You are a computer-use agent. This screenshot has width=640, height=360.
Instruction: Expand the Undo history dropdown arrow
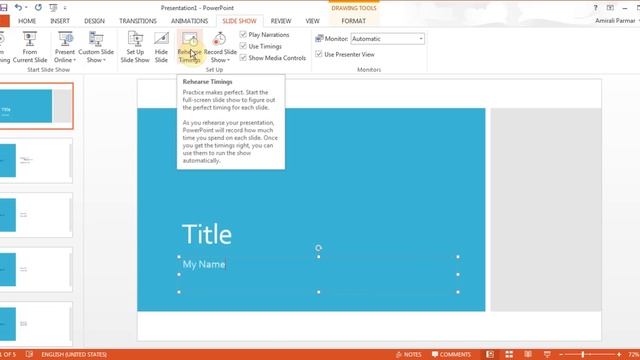tap(26, 7)
